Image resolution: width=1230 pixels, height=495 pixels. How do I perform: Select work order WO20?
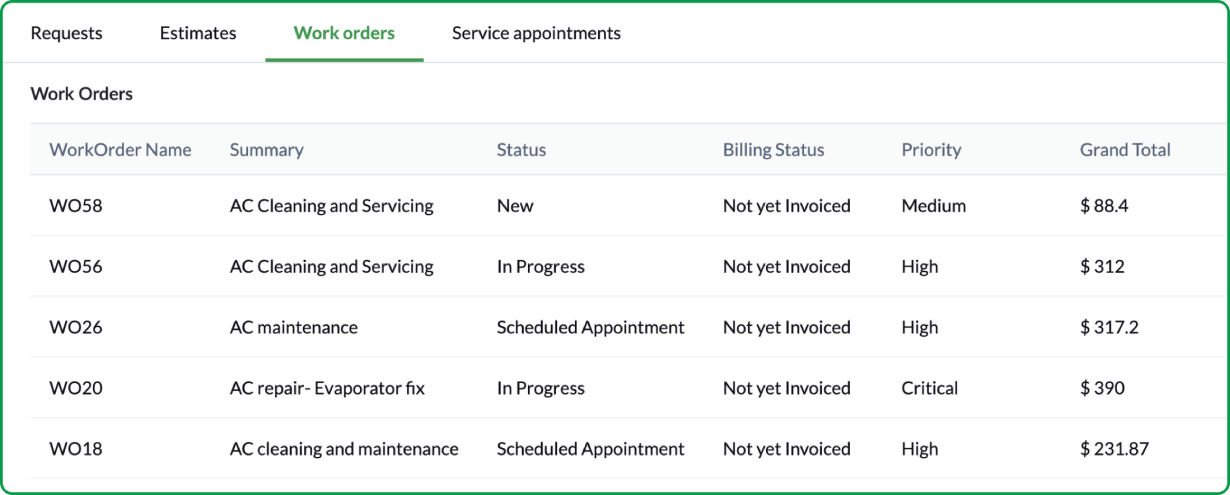(76, 388)
